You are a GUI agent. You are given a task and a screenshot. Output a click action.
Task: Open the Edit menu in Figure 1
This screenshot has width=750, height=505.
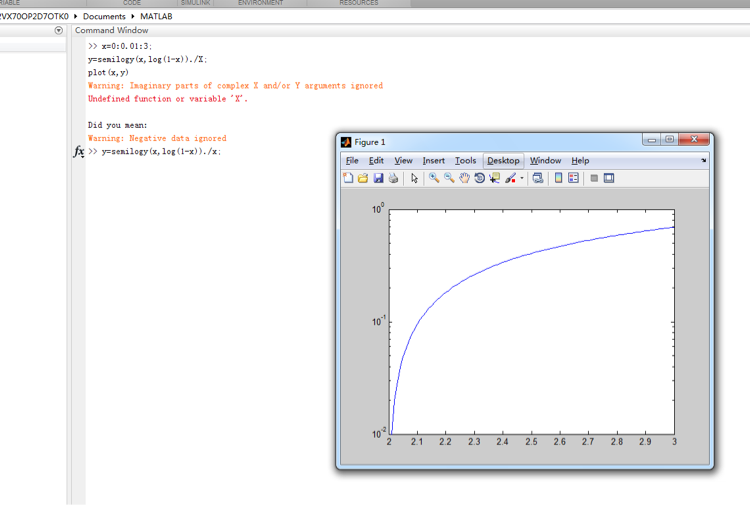pos(376,161)
